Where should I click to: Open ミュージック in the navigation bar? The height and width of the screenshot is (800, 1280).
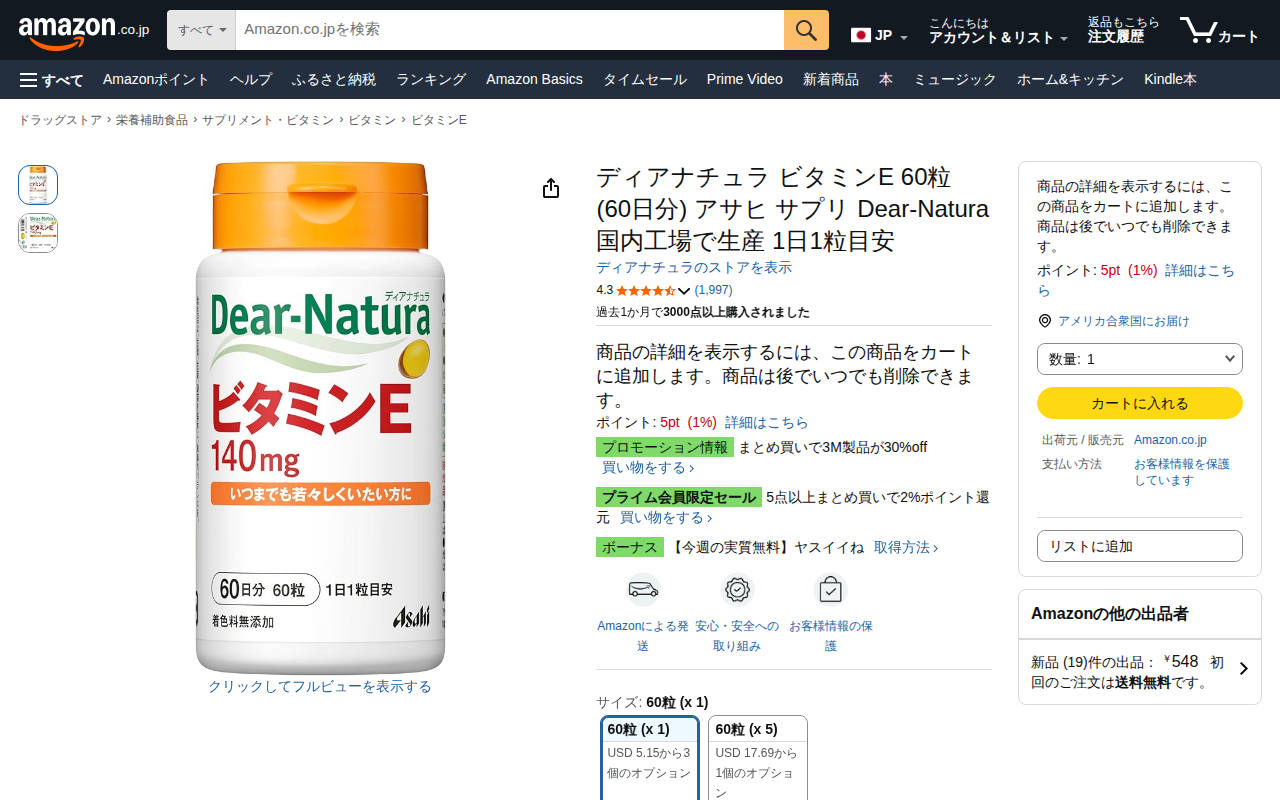[x=955, y=80]
